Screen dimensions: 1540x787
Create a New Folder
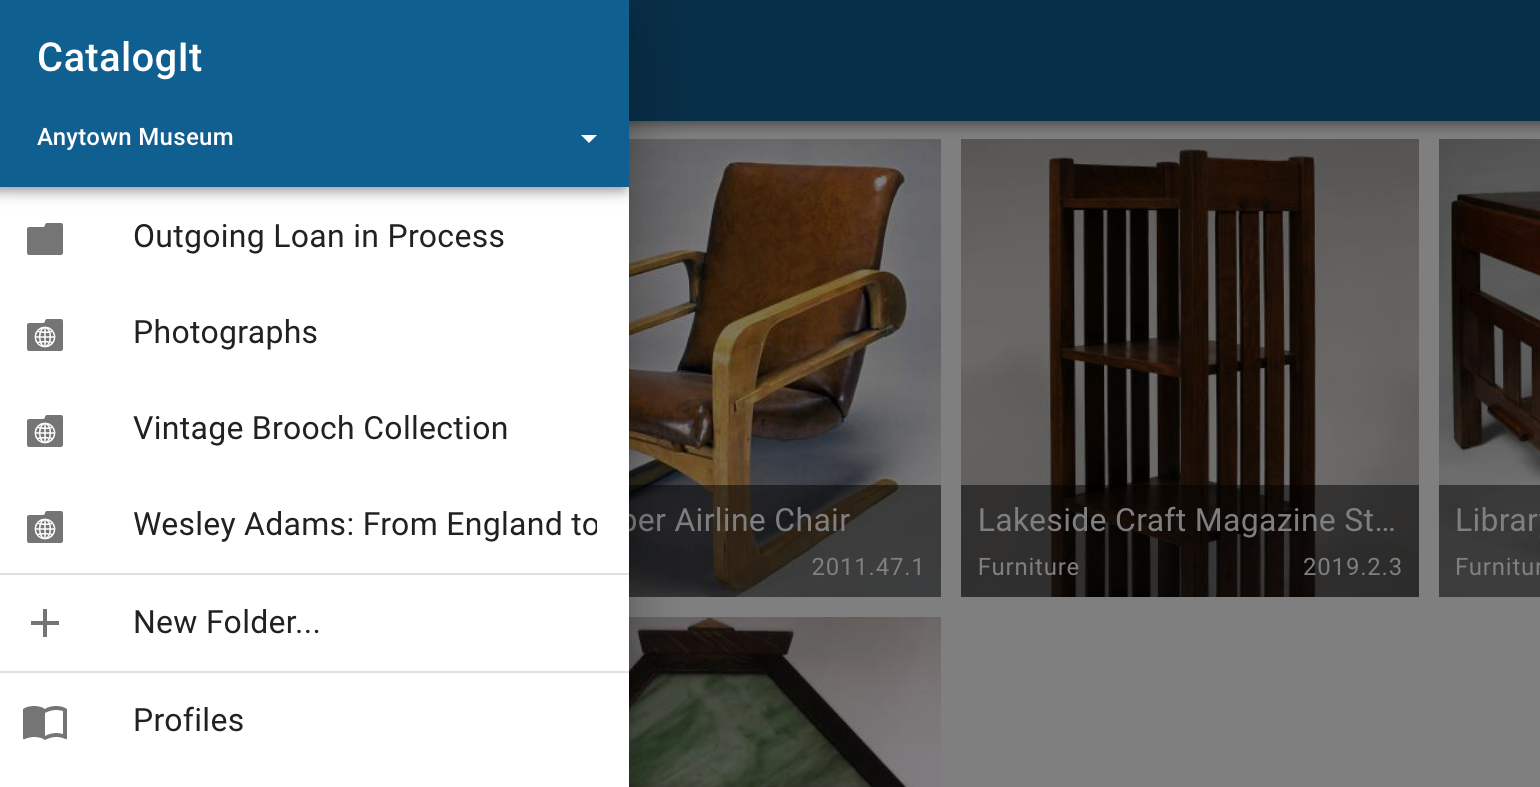226,622
